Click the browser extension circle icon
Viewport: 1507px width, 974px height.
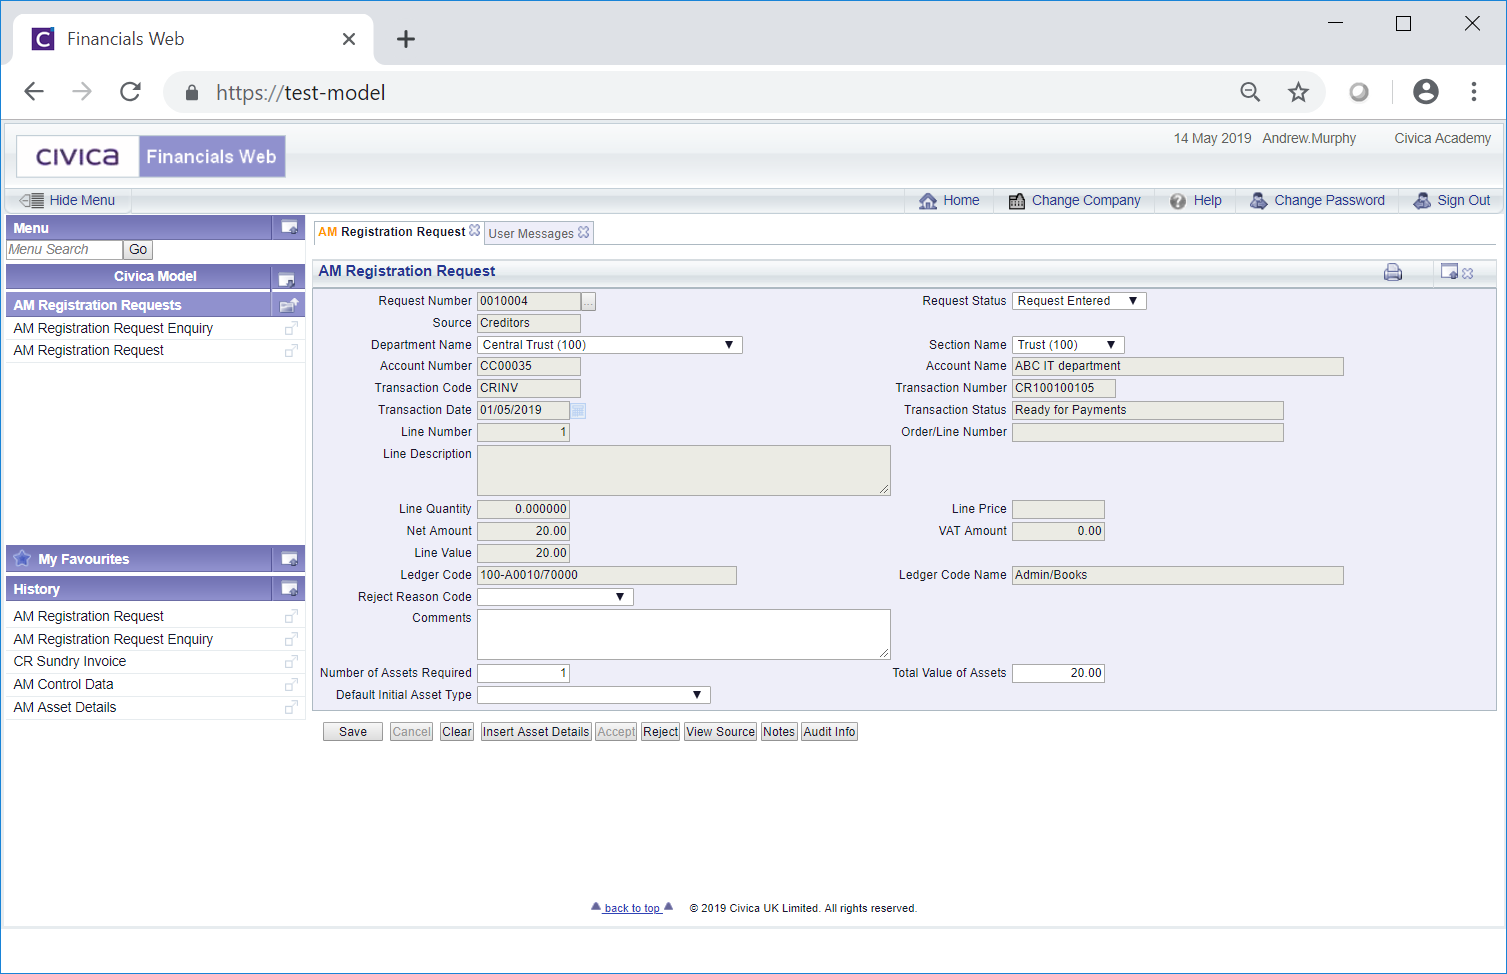1359,92
